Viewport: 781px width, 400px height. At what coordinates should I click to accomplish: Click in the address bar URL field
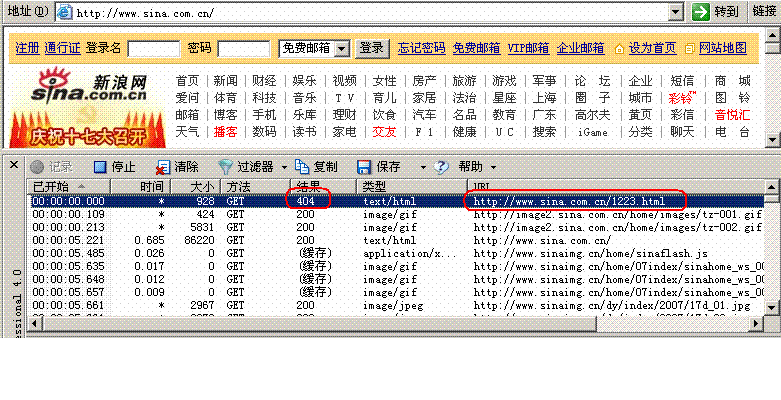point(371,12)
